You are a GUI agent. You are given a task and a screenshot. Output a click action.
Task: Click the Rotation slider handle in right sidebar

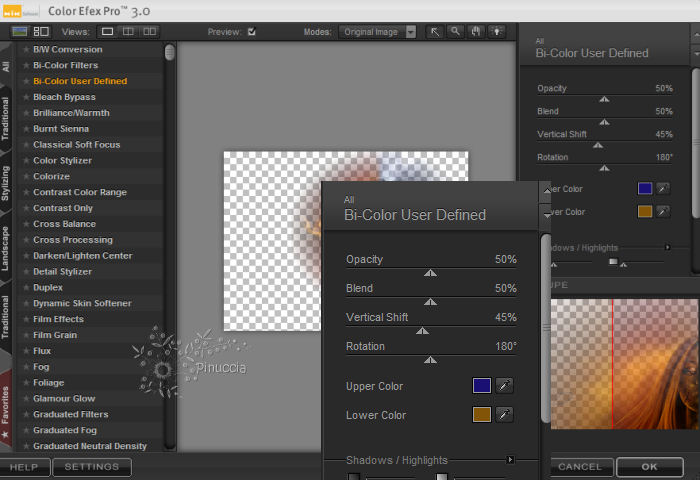pyautogui.click(x=604, y=168)
